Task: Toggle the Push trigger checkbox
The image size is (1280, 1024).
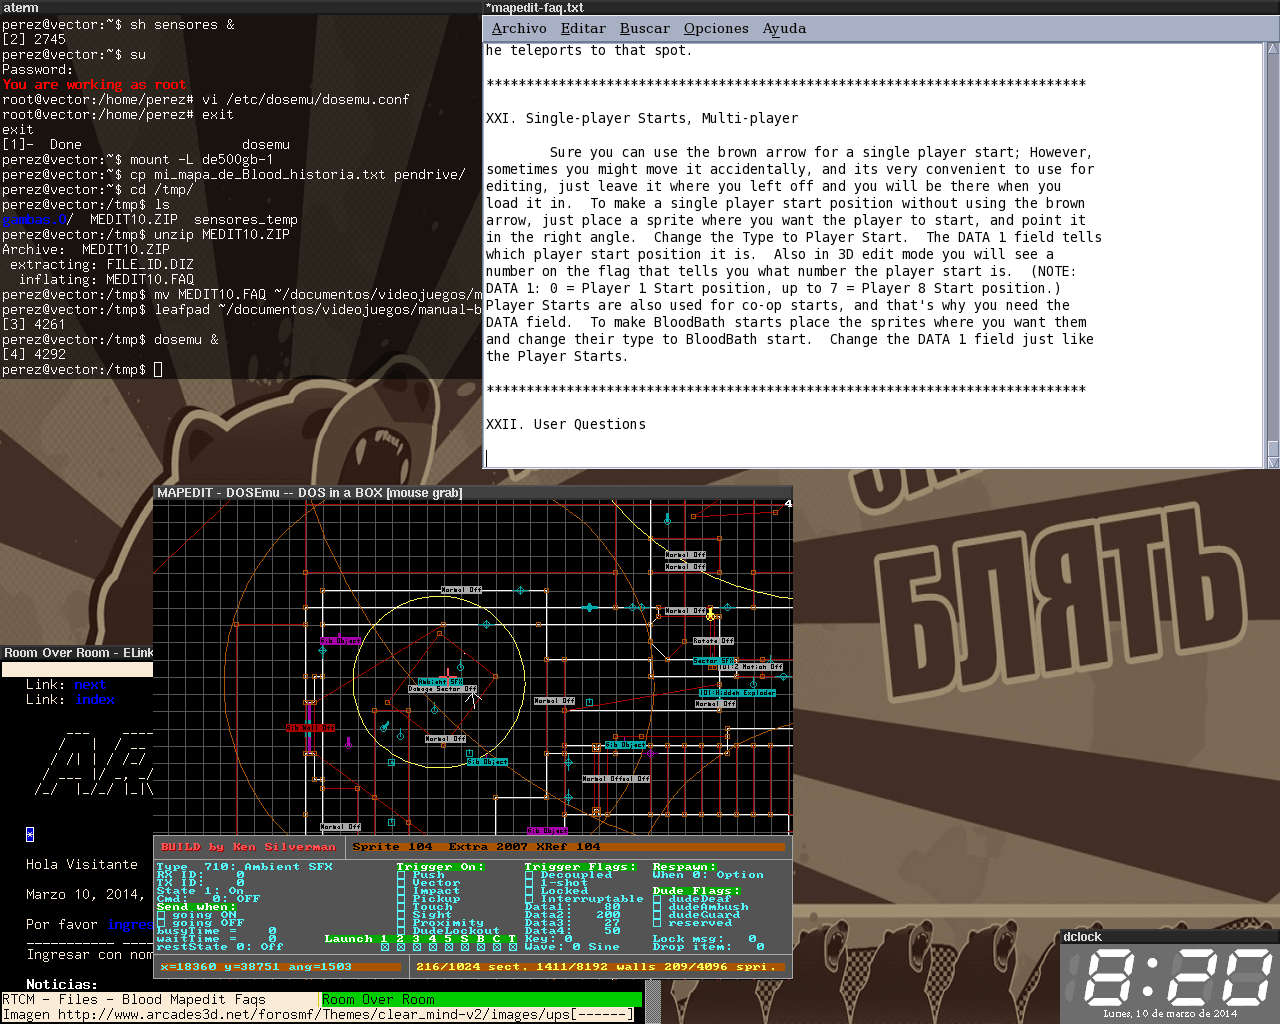Action: click(x=401, y=875)
